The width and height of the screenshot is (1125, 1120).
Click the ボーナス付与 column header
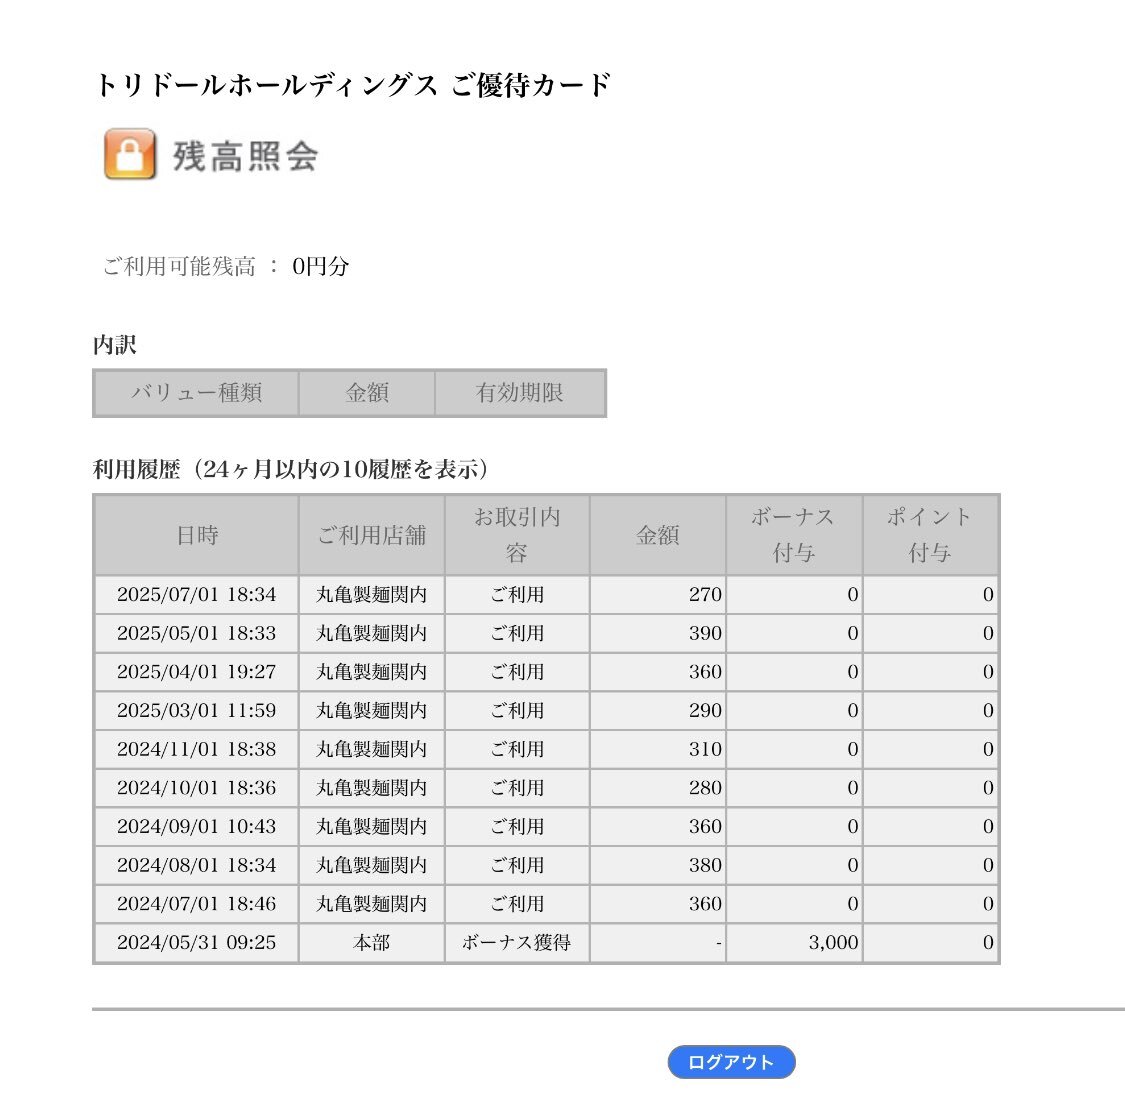pos(794,535)
